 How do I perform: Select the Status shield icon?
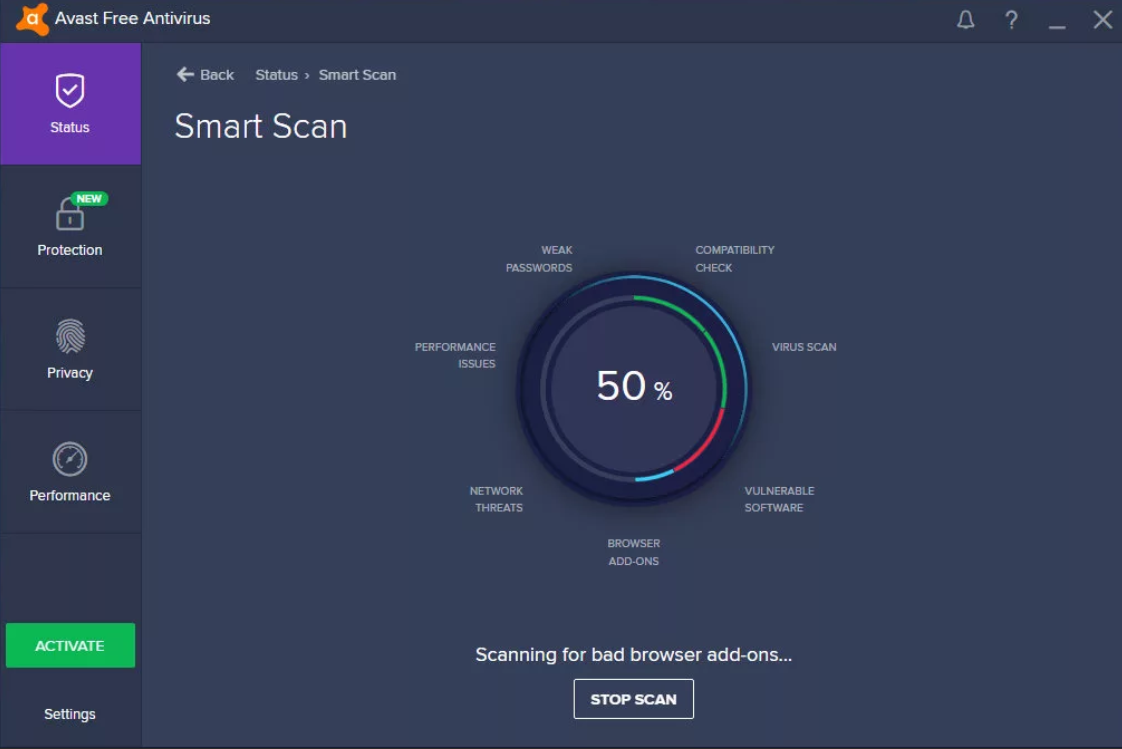[70, 90]
